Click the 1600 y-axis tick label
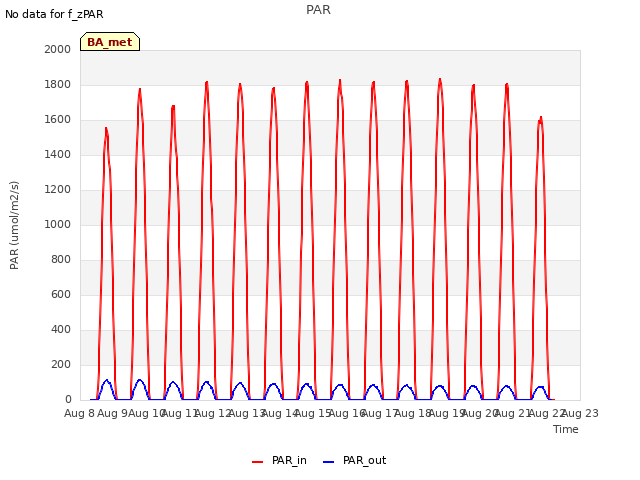 [x=58, y=120]
